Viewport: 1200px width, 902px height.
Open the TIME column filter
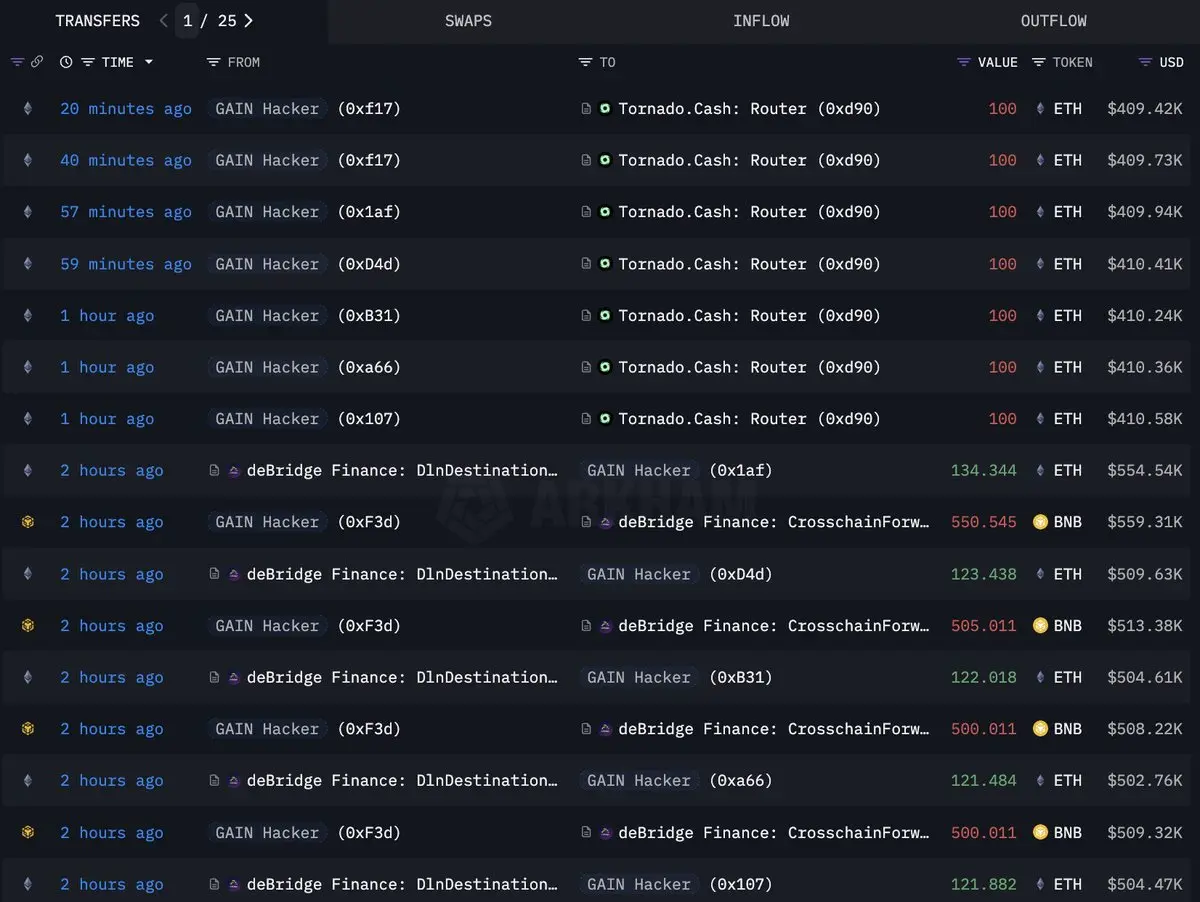click(88, 62)
